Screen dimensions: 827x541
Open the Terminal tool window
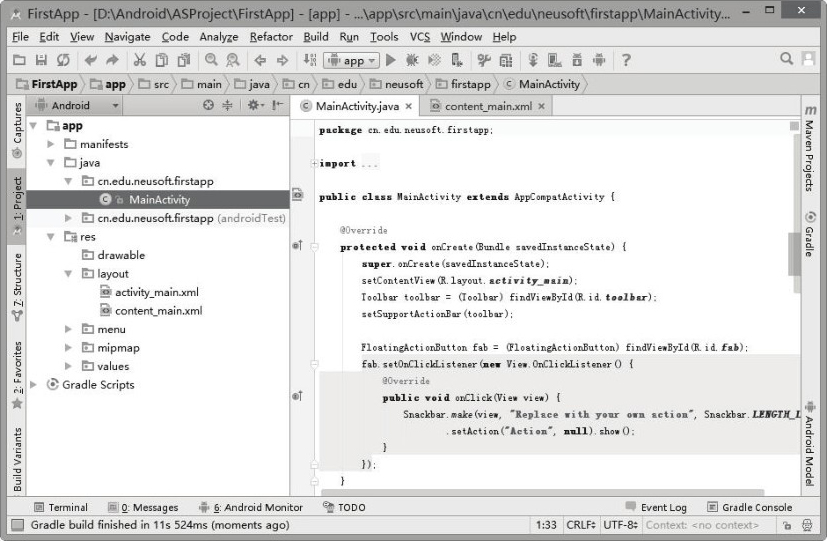61,507
